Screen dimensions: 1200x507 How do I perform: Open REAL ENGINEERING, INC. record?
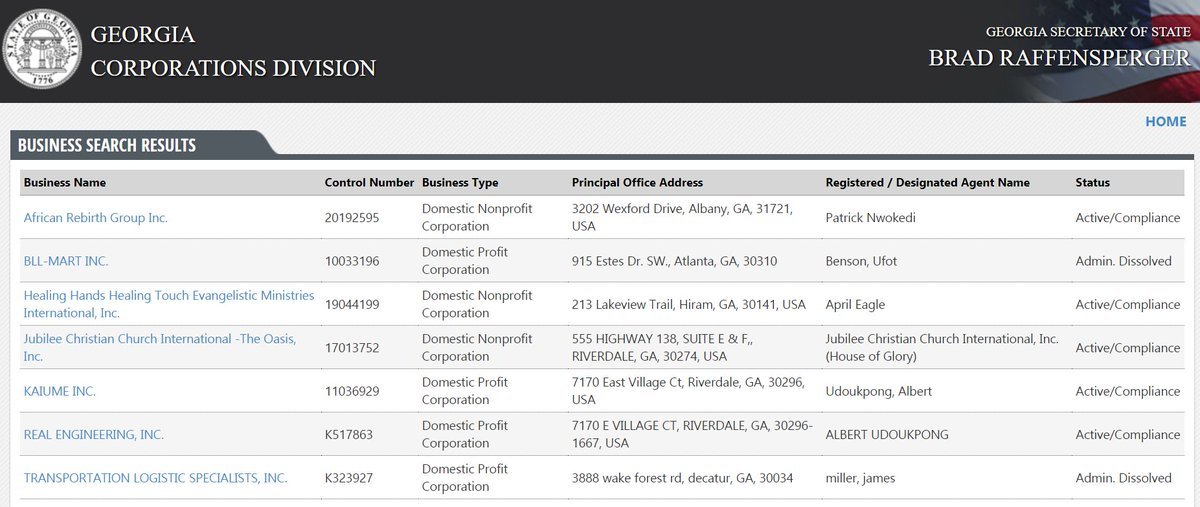[x=94, y=435]
